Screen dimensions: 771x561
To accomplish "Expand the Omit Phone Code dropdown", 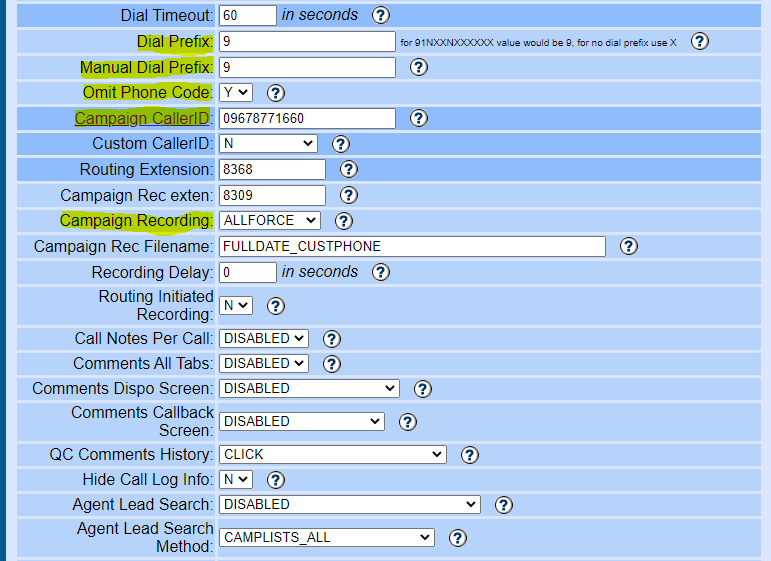I will pyautogui.click(x=236, y=92).
